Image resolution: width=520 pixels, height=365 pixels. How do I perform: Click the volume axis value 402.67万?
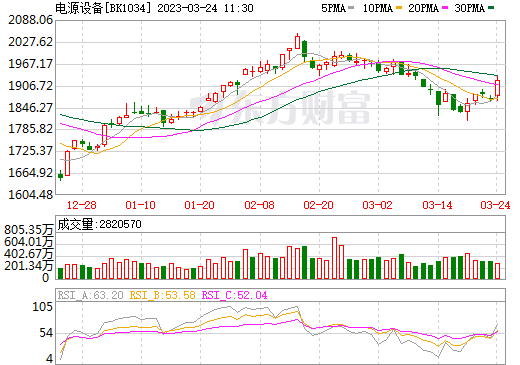29,254
